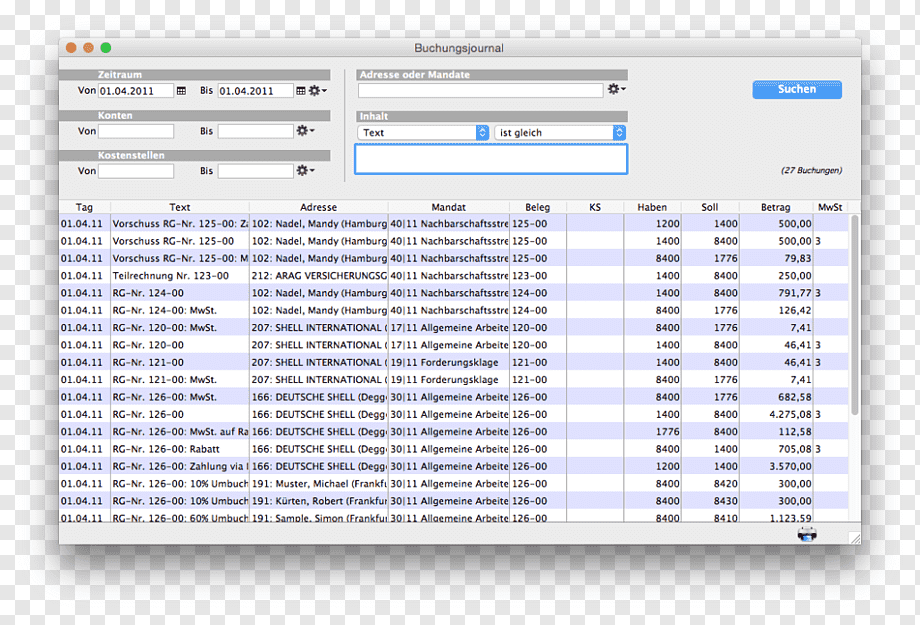Click the Konten Von input field
920x625 pixels.
(136, 131)
